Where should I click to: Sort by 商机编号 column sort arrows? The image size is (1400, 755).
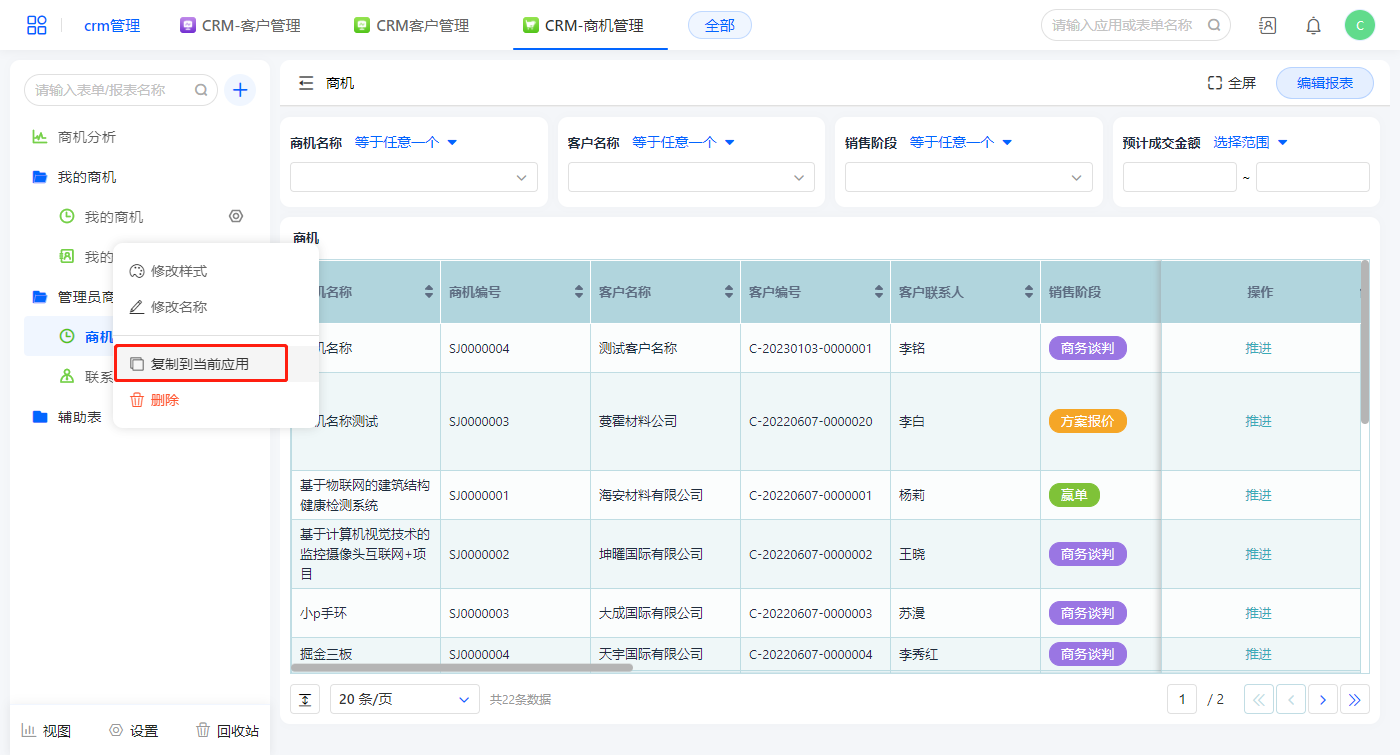tap(579, 292)
